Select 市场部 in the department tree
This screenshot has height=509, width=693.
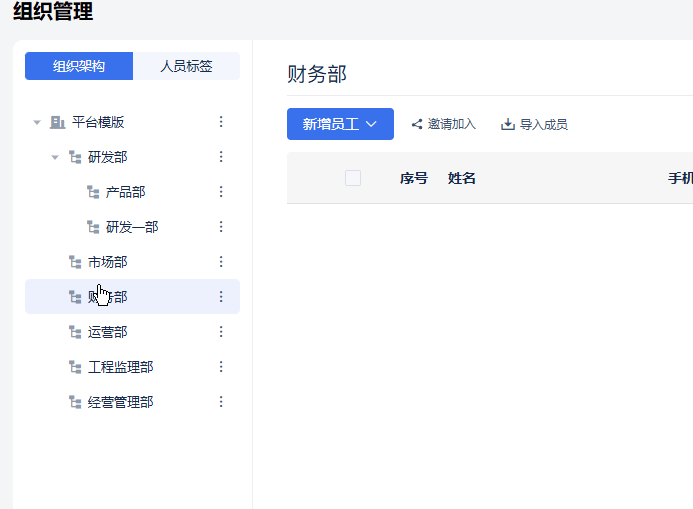107,262
